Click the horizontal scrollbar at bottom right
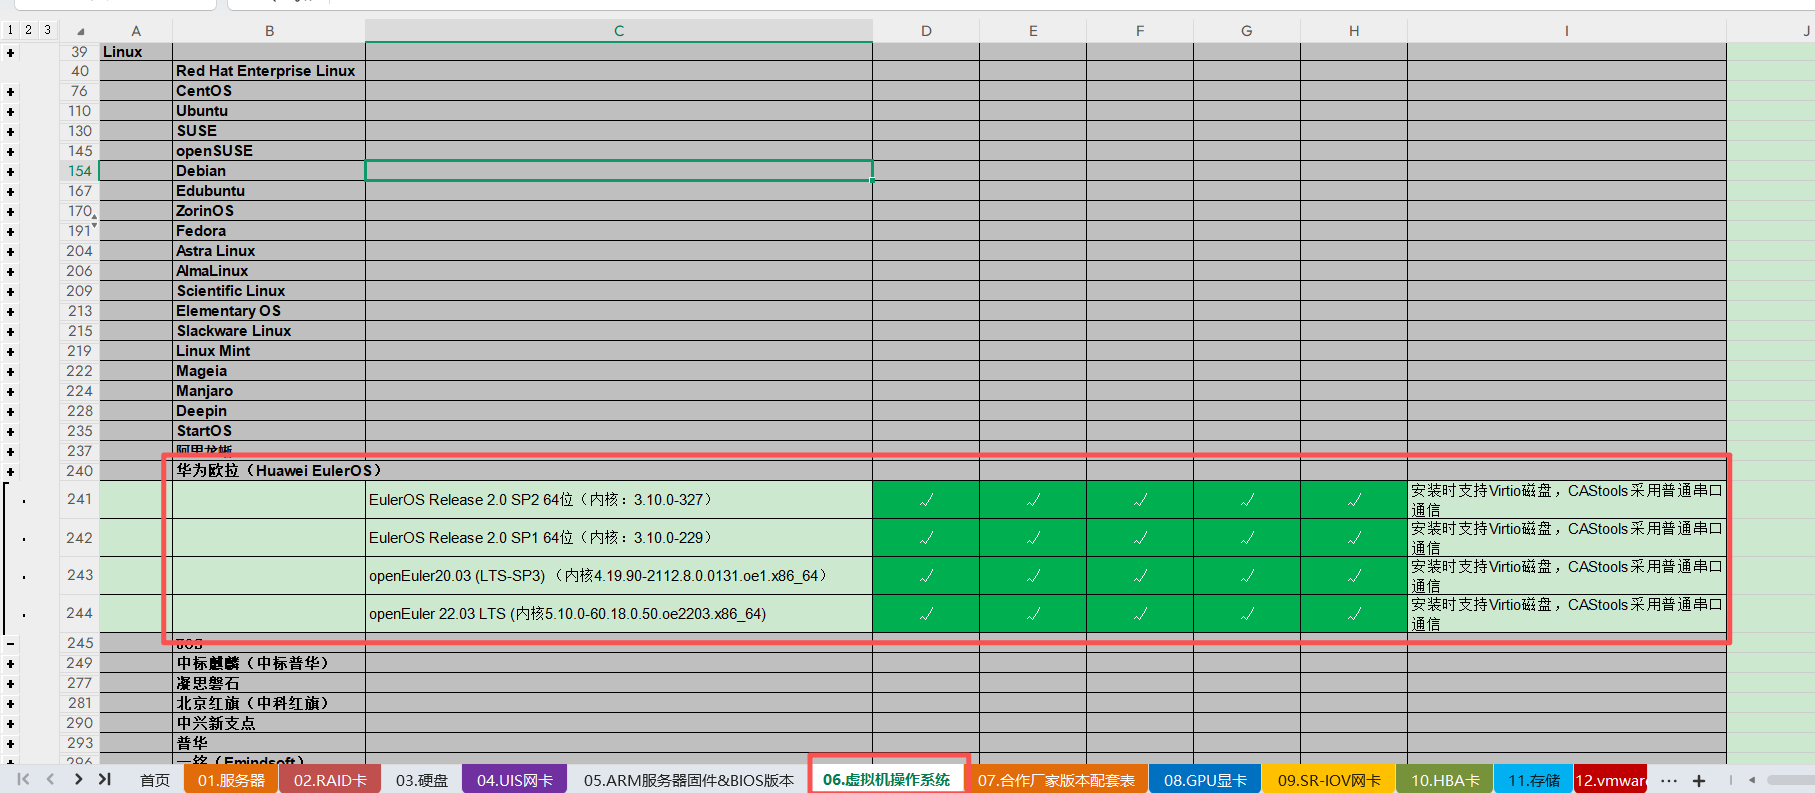This screenshot has height=793, width=1815. pos(1790,780)
